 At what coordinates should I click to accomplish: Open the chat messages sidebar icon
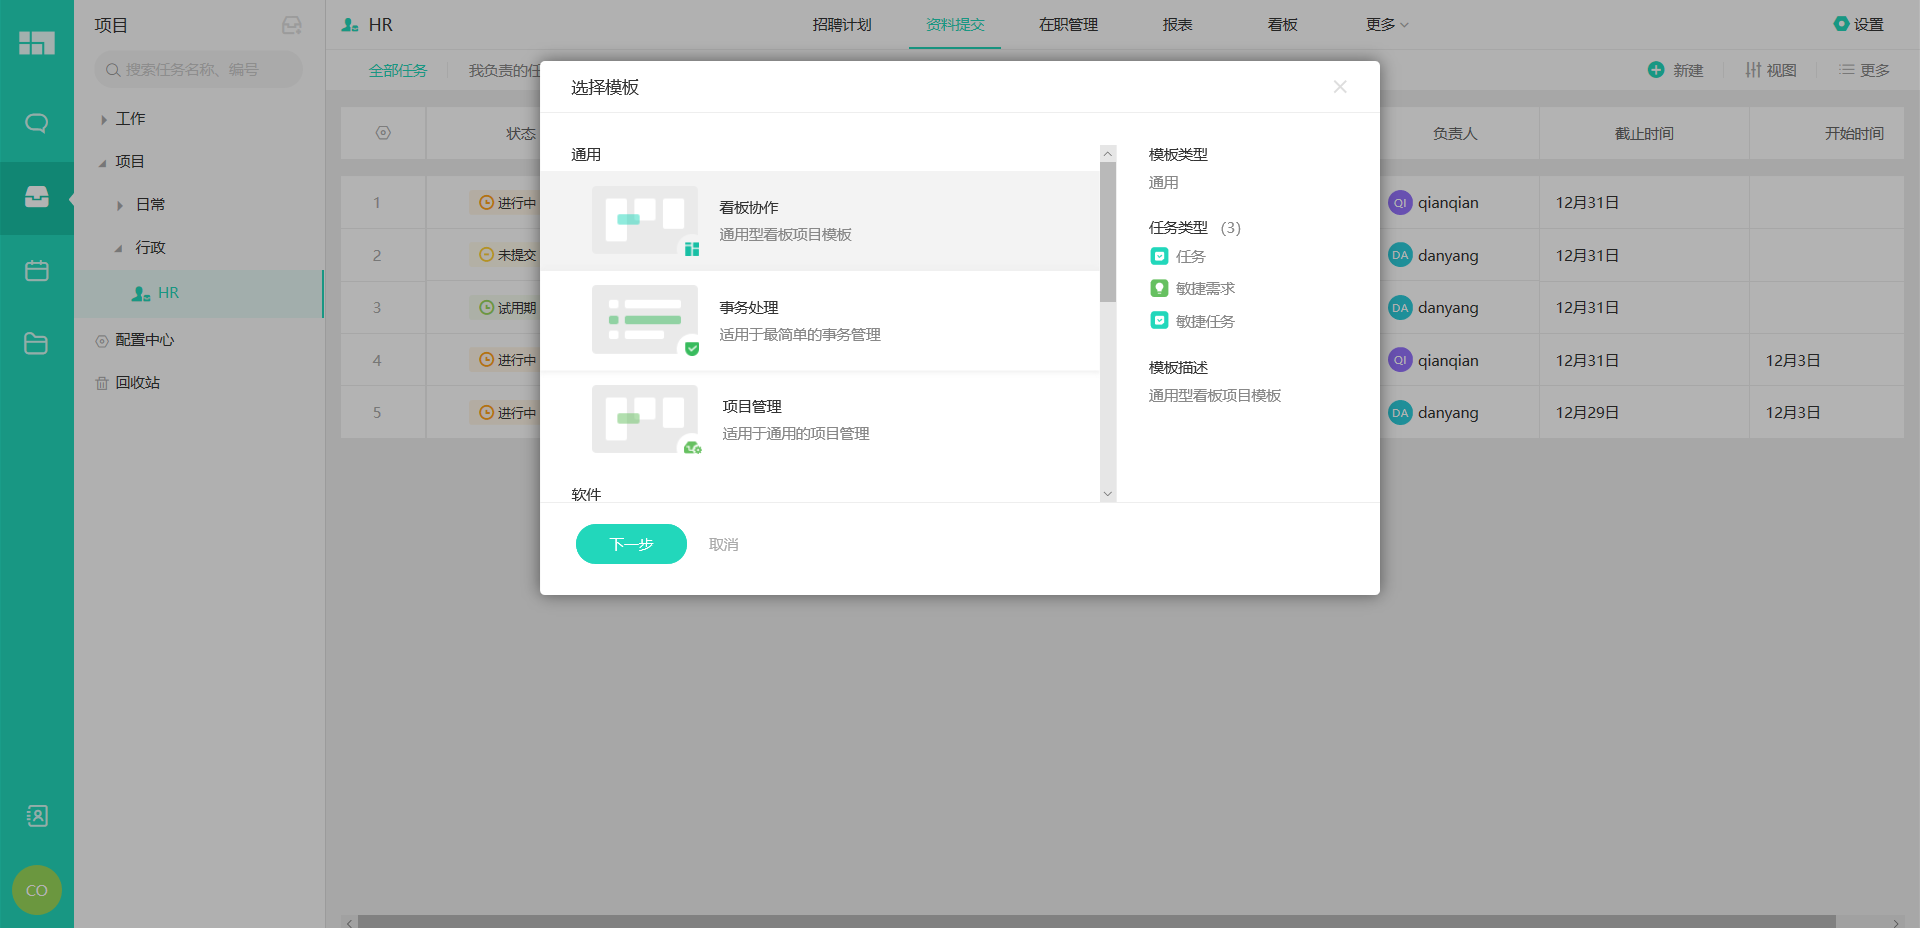click(36, 123)
